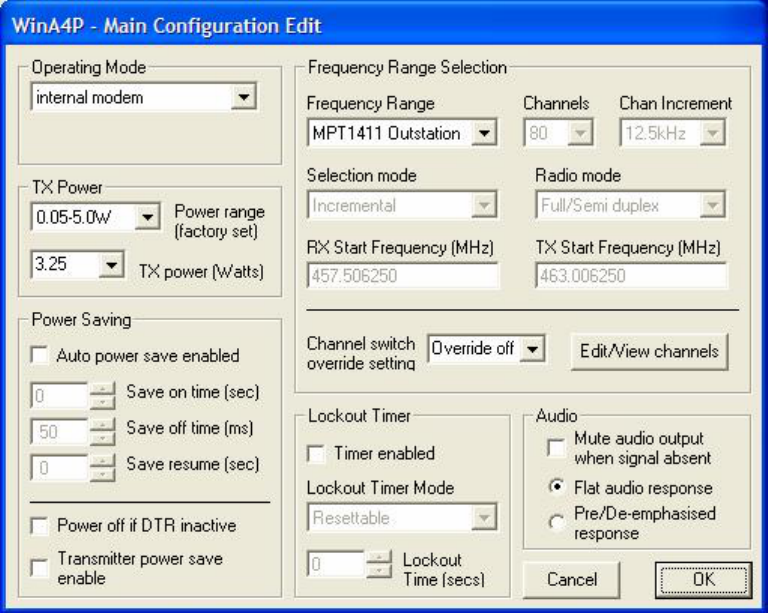
Task: Select Pre/De-emphasised response radio button
Action: tap(556, 522)
